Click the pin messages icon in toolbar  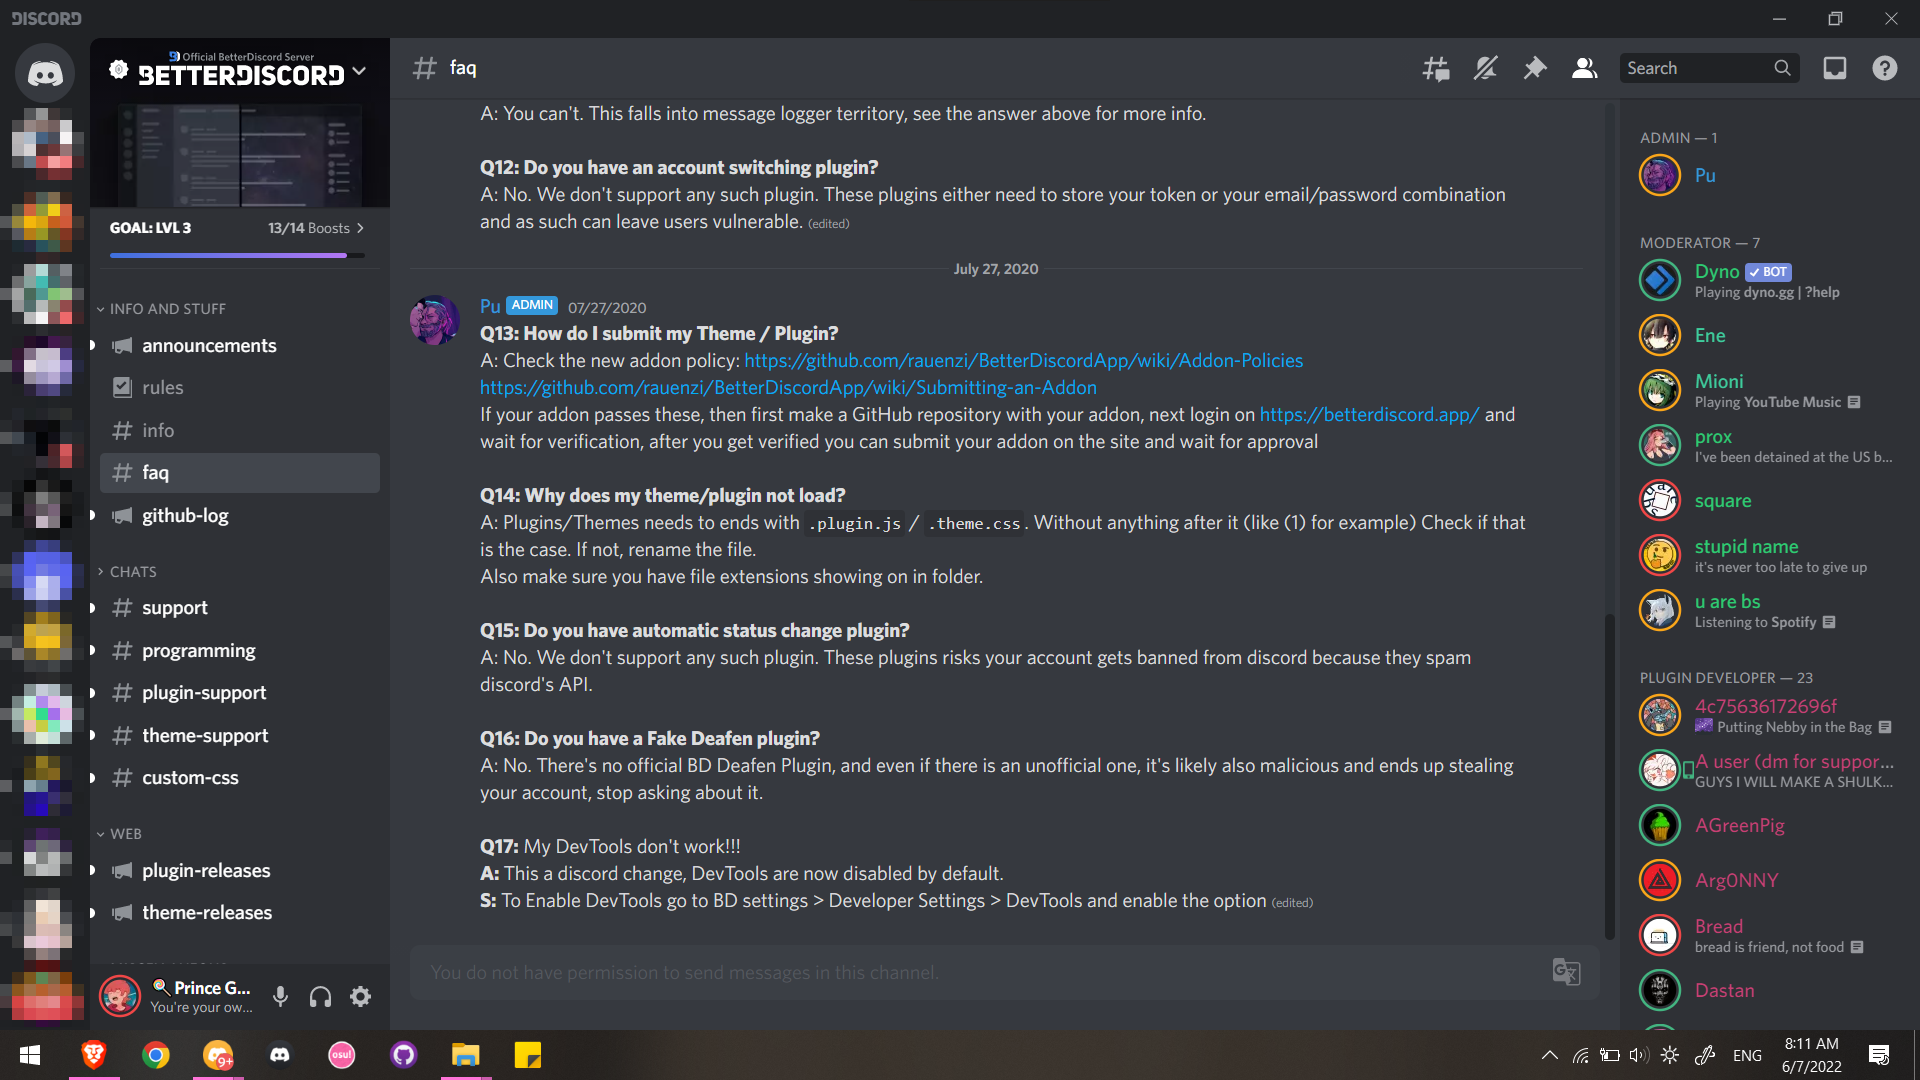click(x=1534, y=67)
